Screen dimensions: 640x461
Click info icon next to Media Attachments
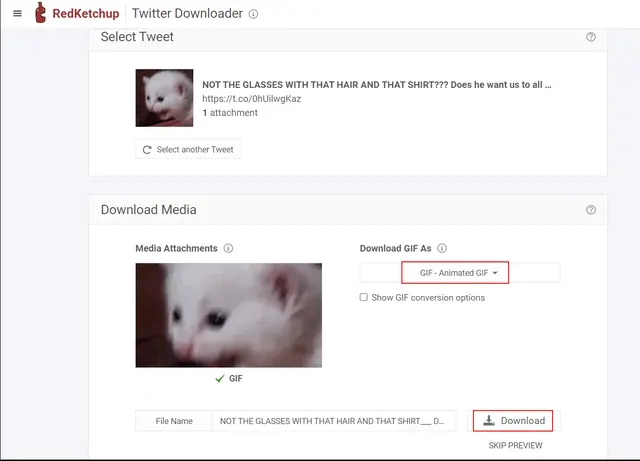click(x=228, y=248)
